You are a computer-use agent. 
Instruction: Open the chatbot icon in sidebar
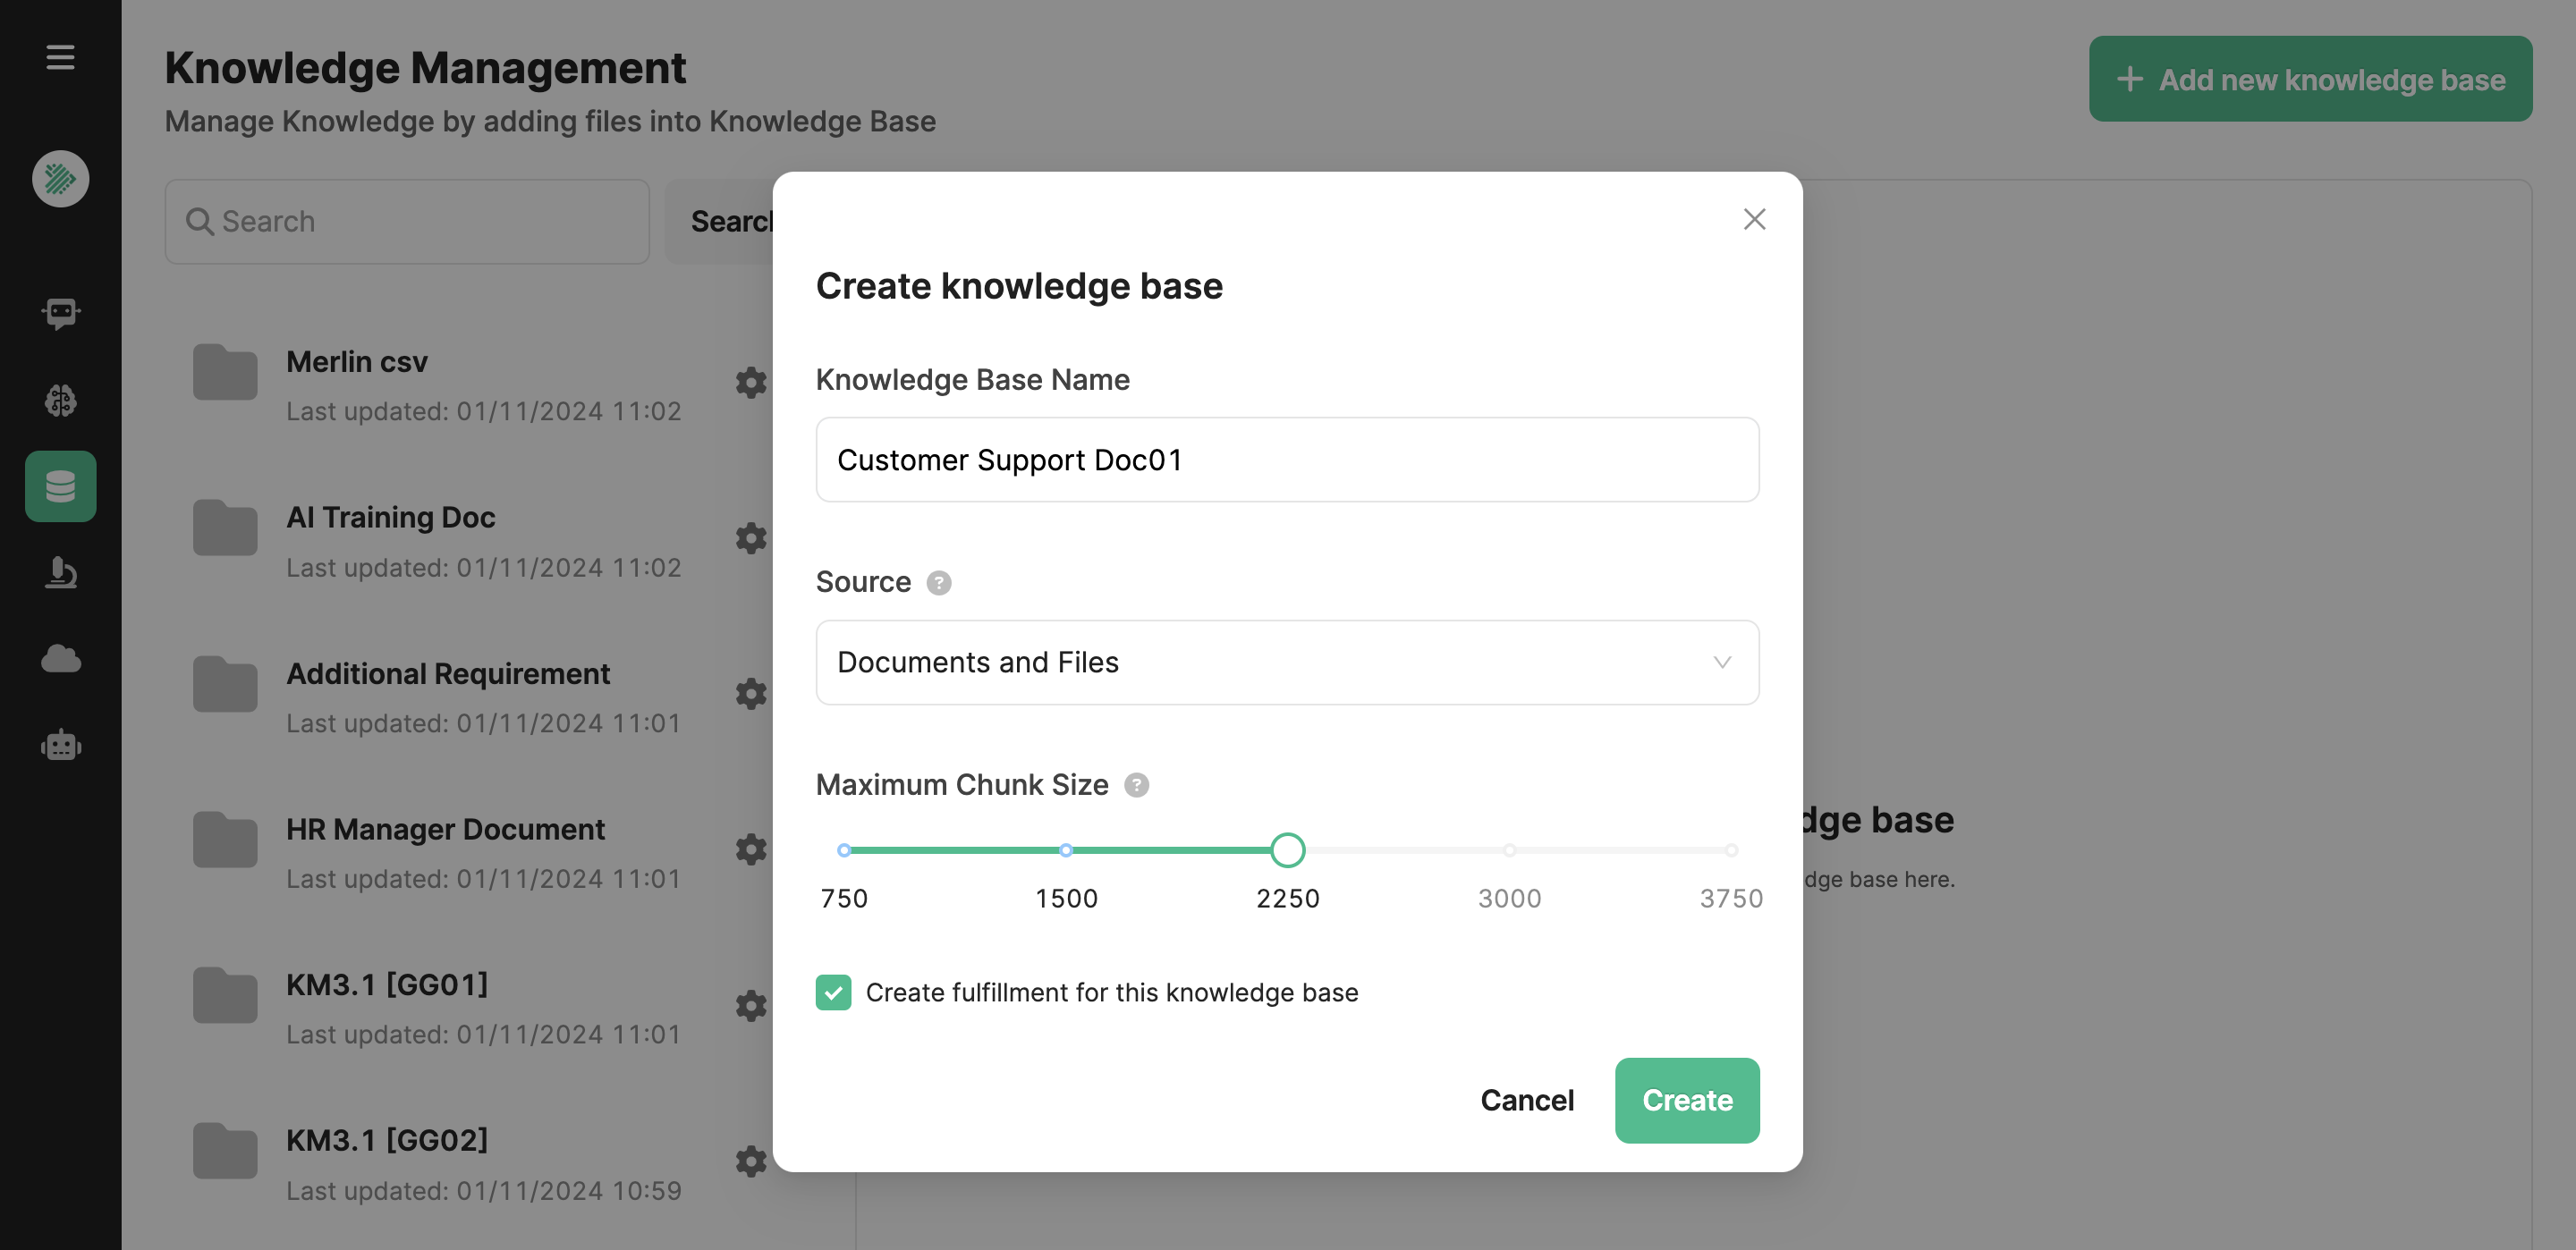click(60, 314)
